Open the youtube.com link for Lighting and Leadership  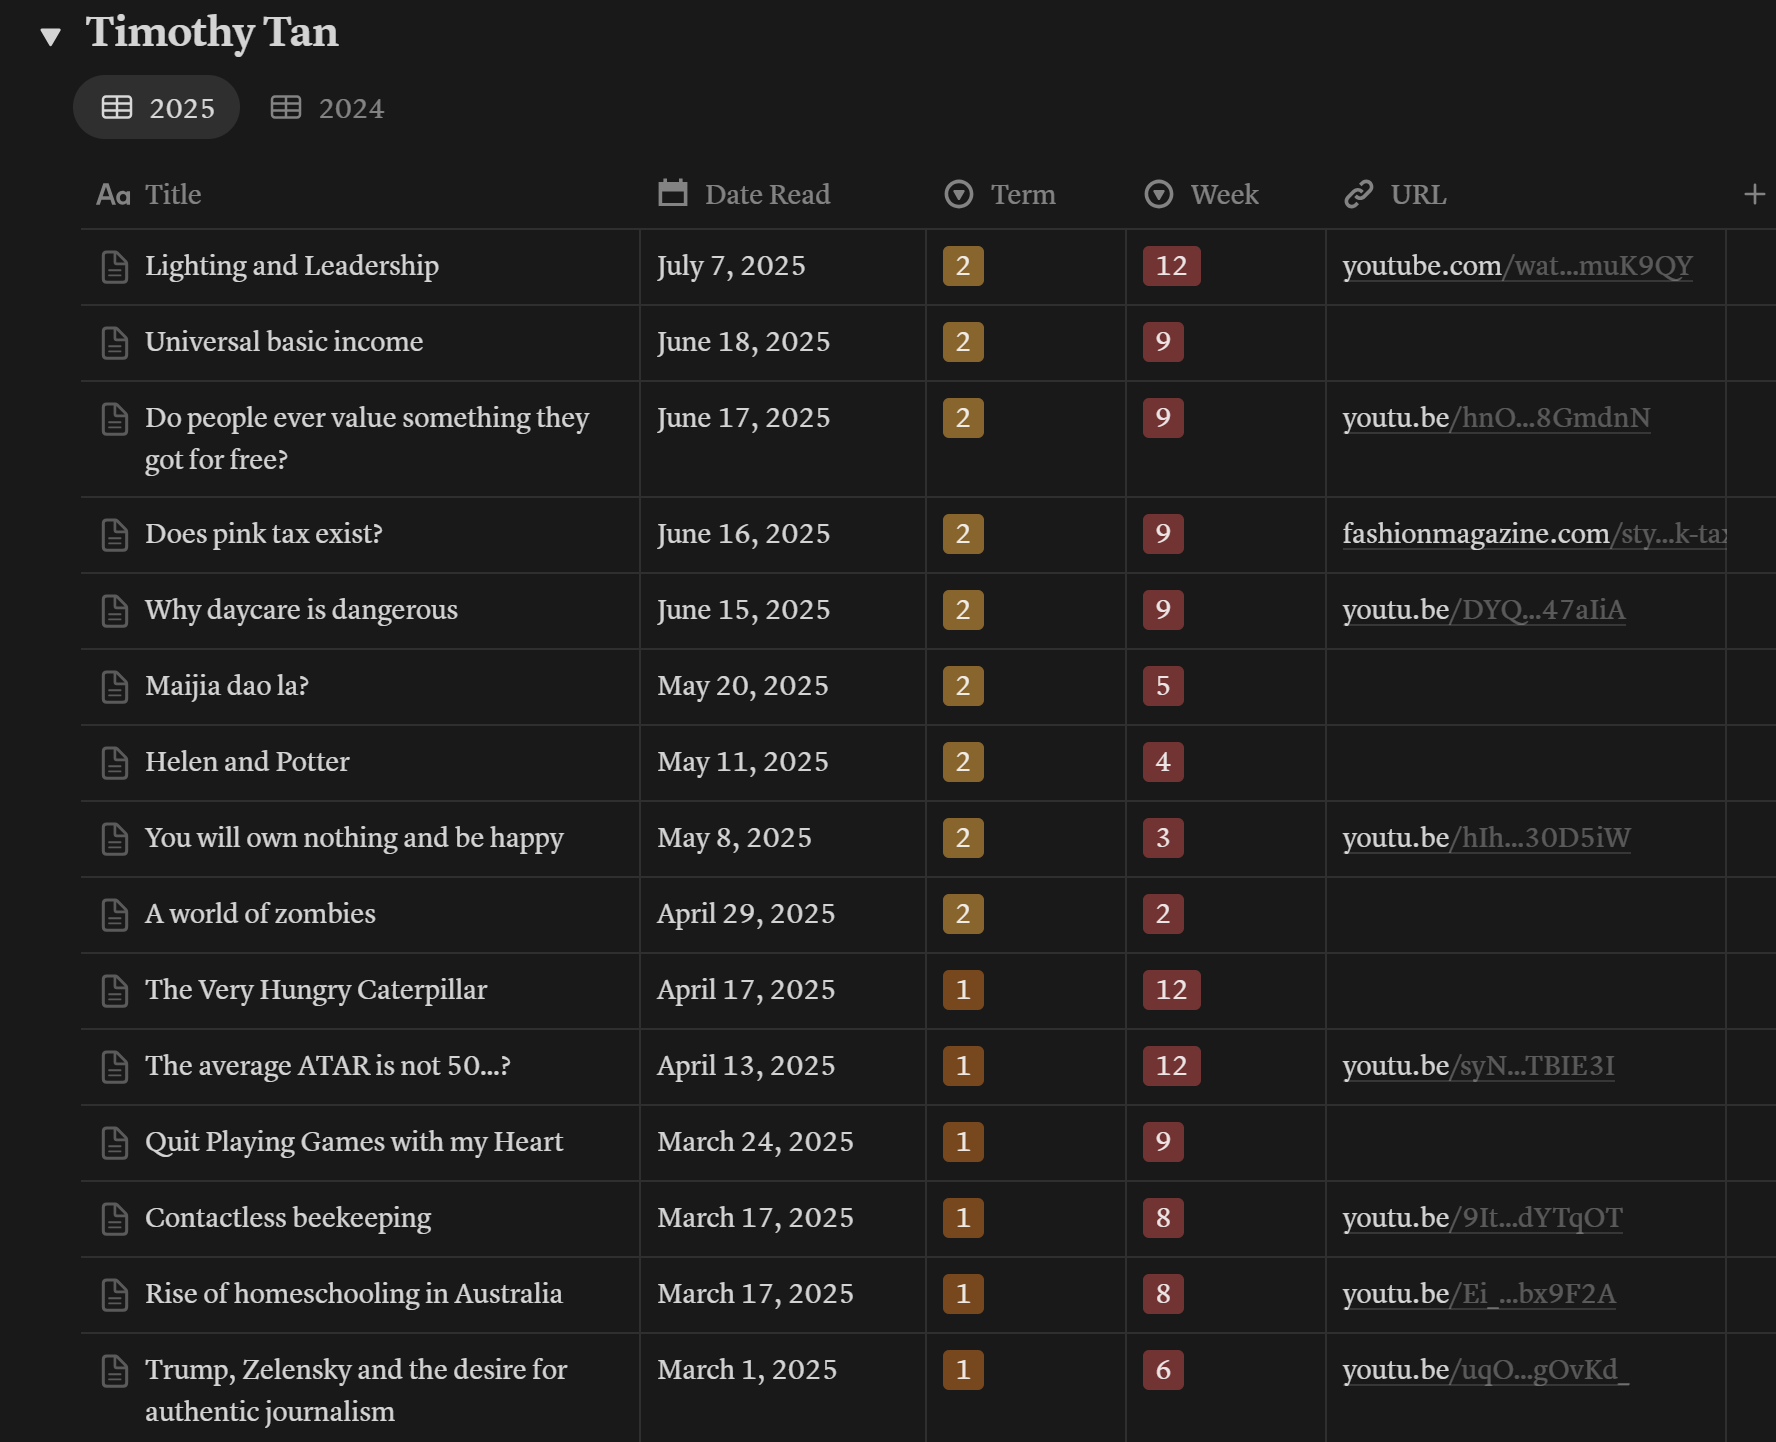point(1517,266)
